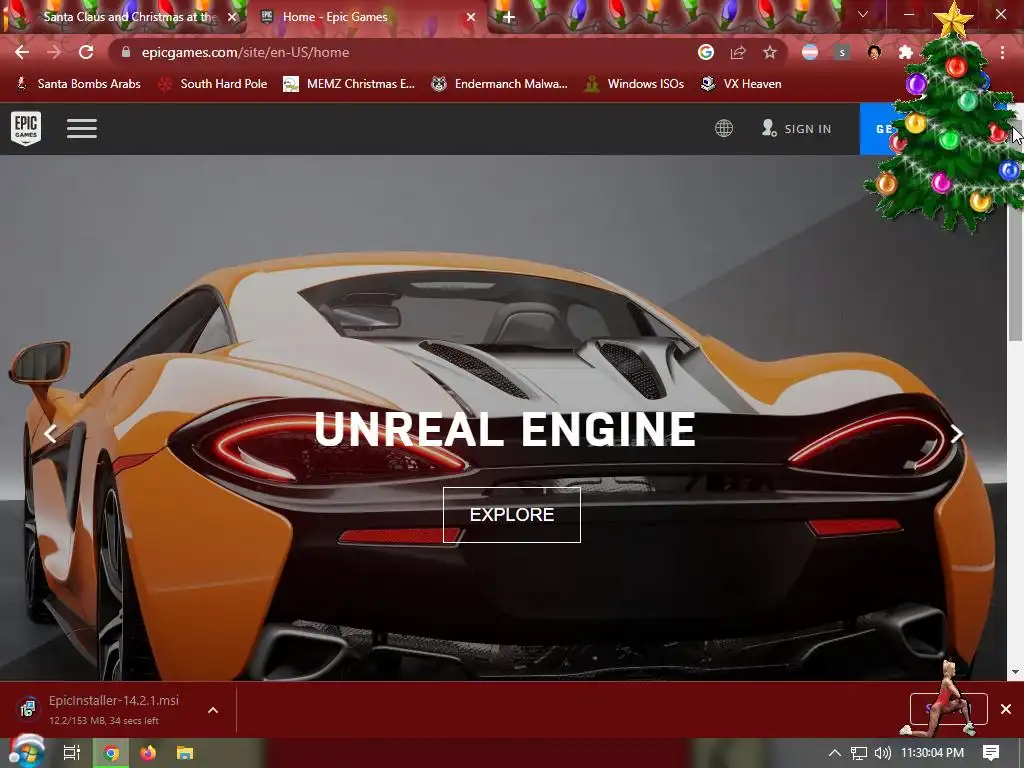1024x768 pixels.
Task: Close the Santa Claus and Christmas tab
Action: pos(232,17)
